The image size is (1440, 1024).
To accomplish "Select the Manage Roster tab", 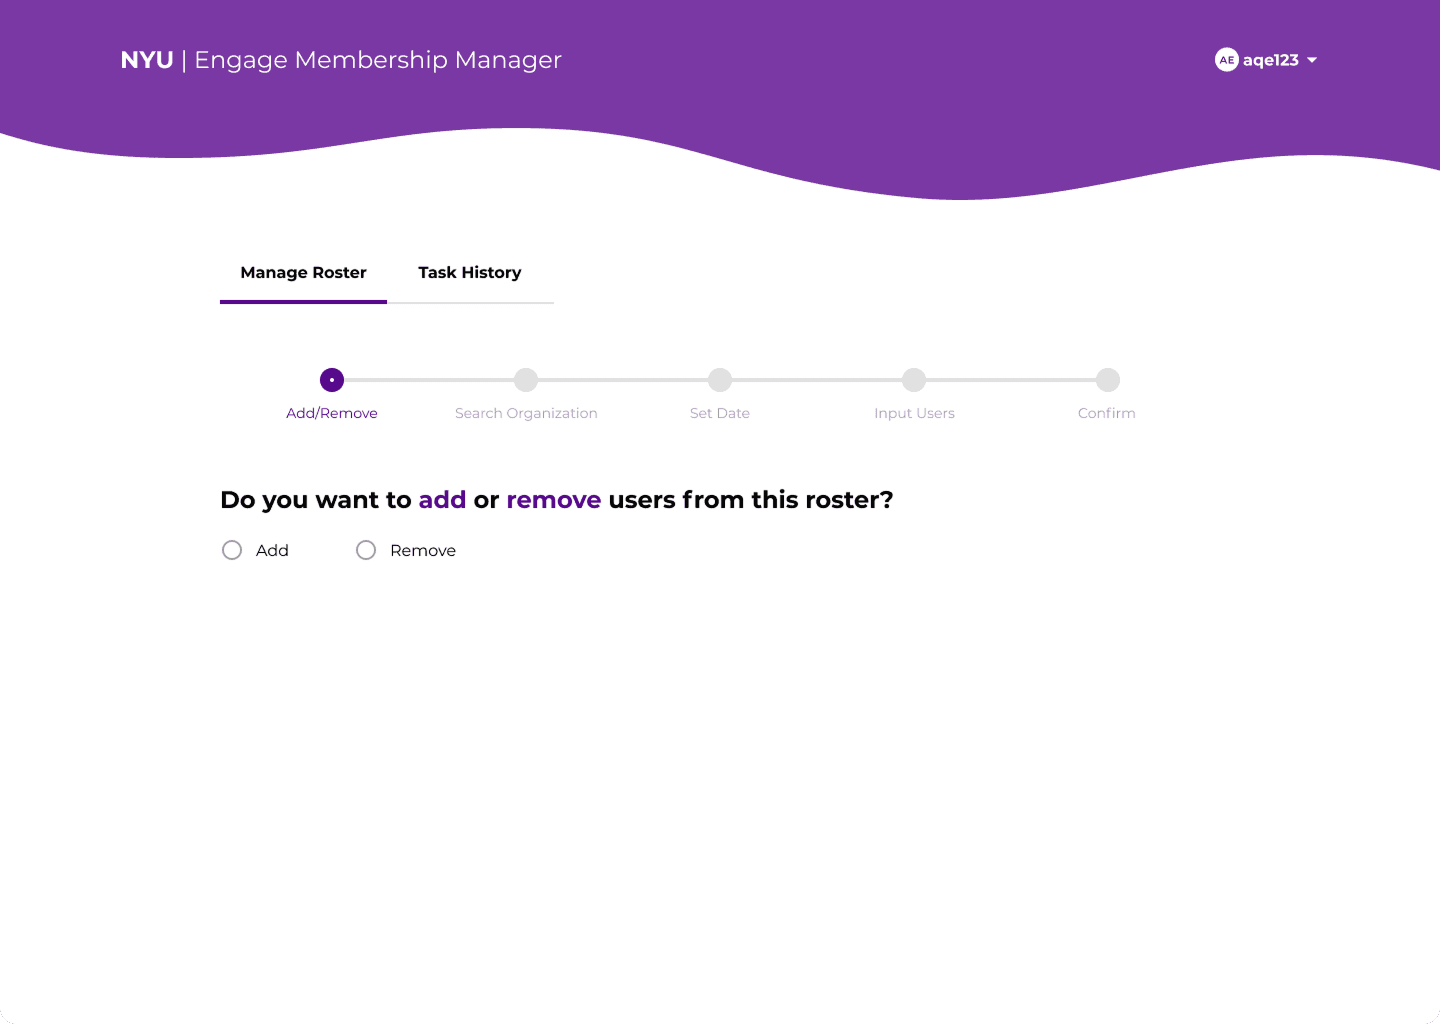I will (x=303, y=272).
